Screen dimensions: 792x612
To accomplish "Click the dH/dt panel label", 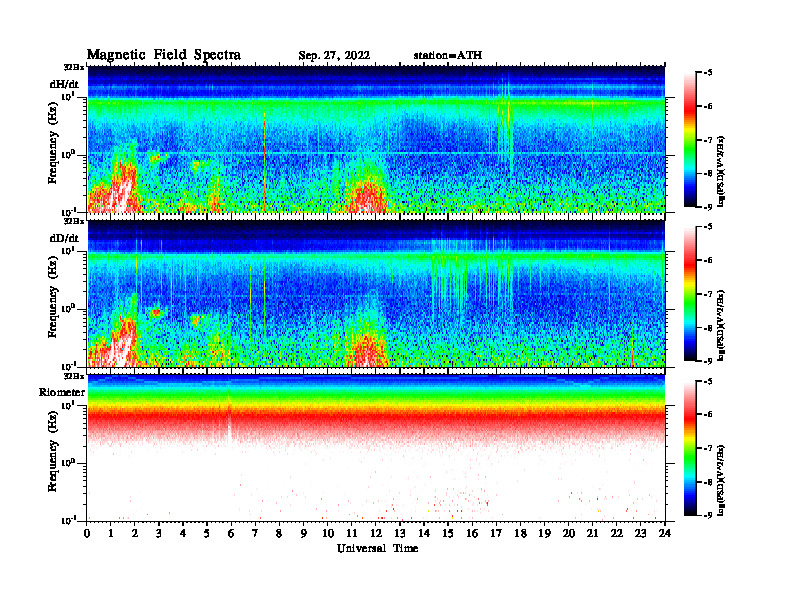I will [64, 85].
